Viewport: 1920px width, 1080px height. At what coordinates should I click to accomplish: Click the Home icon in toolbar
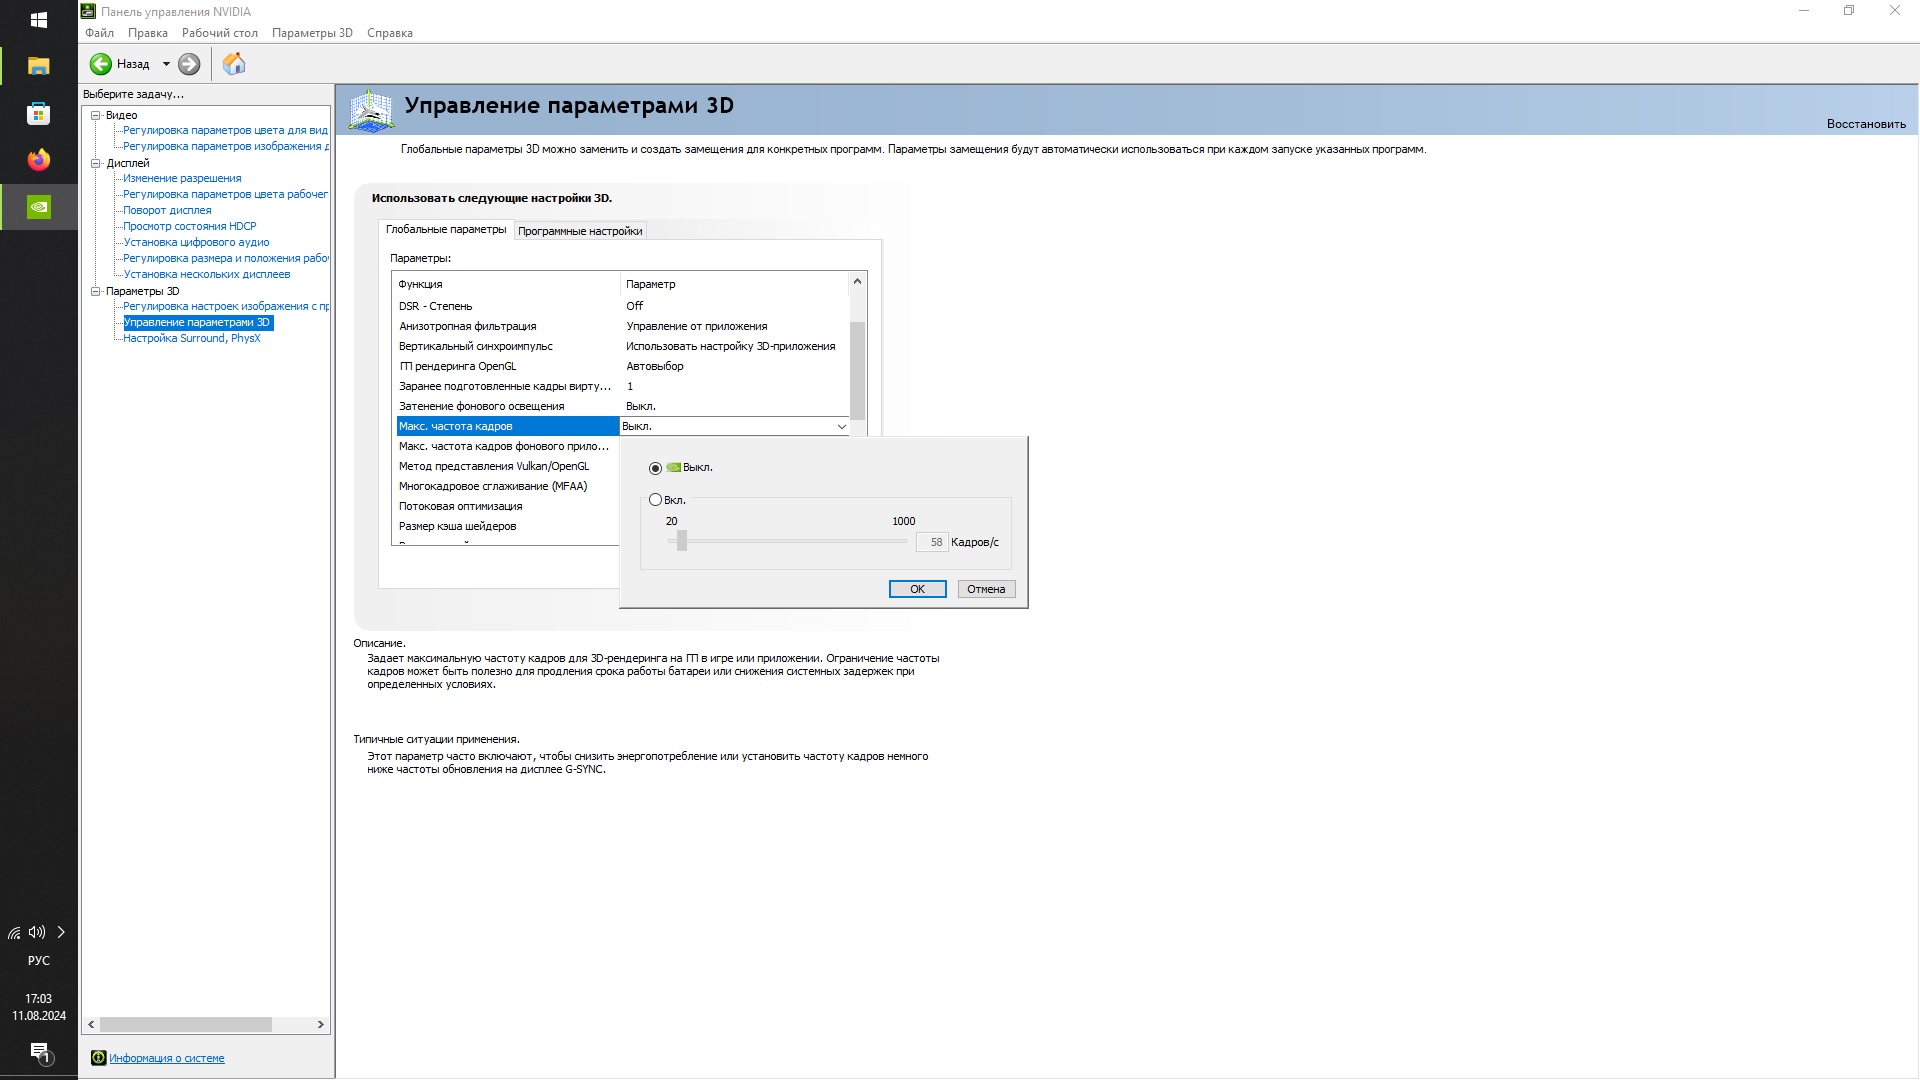click(x=234, y=64)
